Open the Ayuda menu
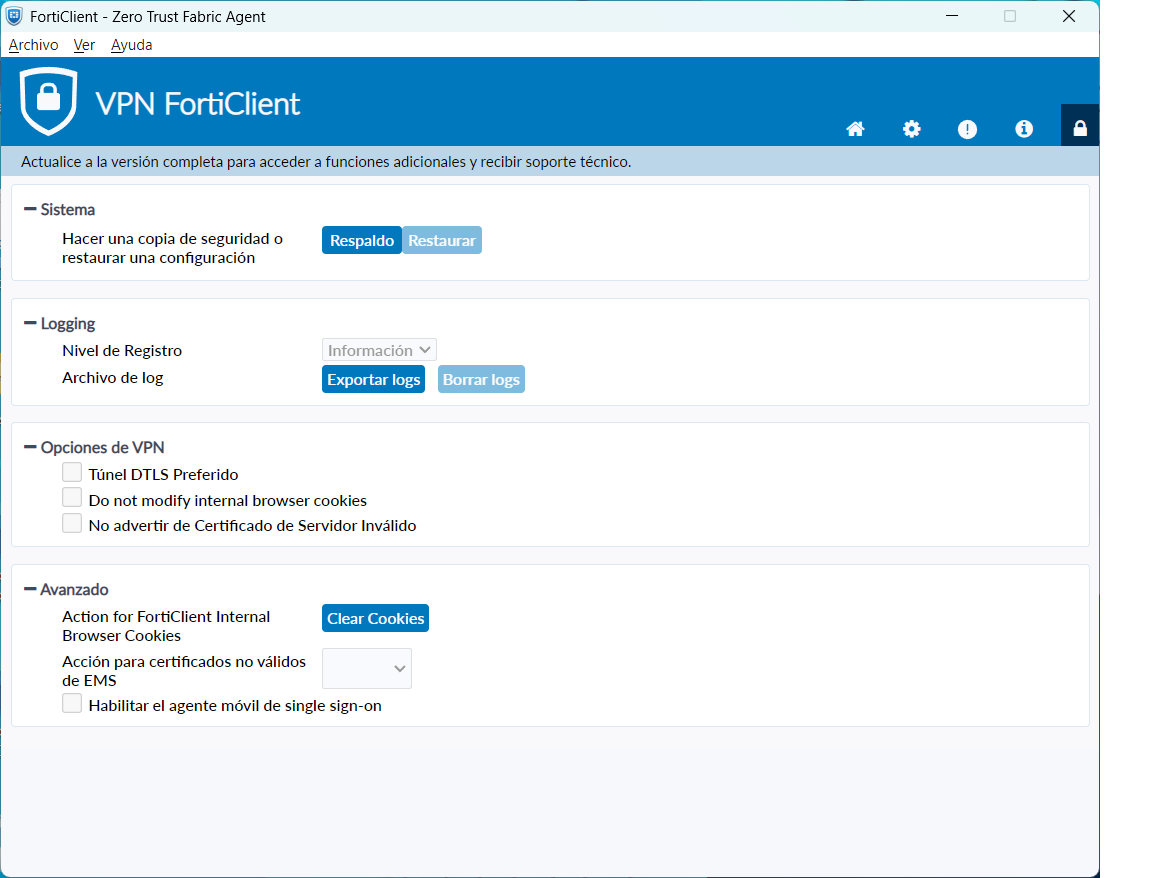Screen dimensions: 1152x878 [x=131, y=45]
